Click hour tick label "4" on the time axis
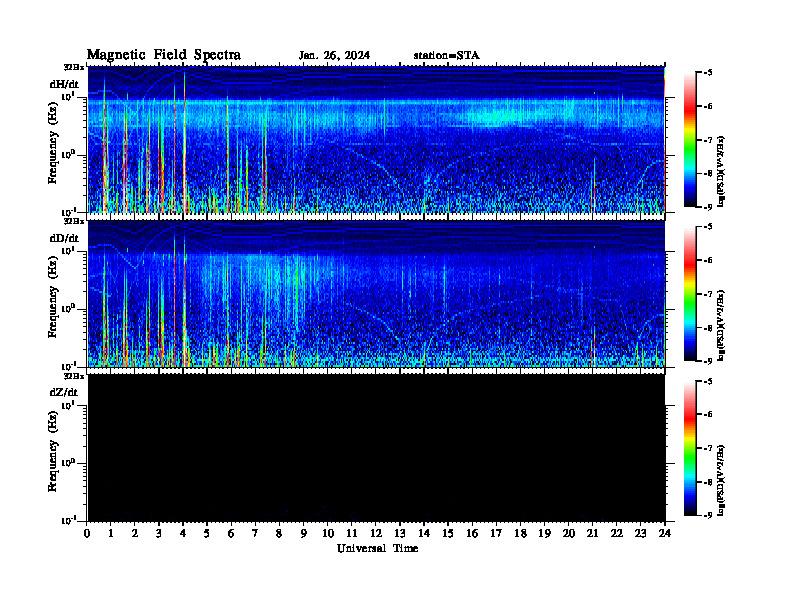The height and width of the screenshot is (612, 792). pyautogui.click(x=183, y=534)
